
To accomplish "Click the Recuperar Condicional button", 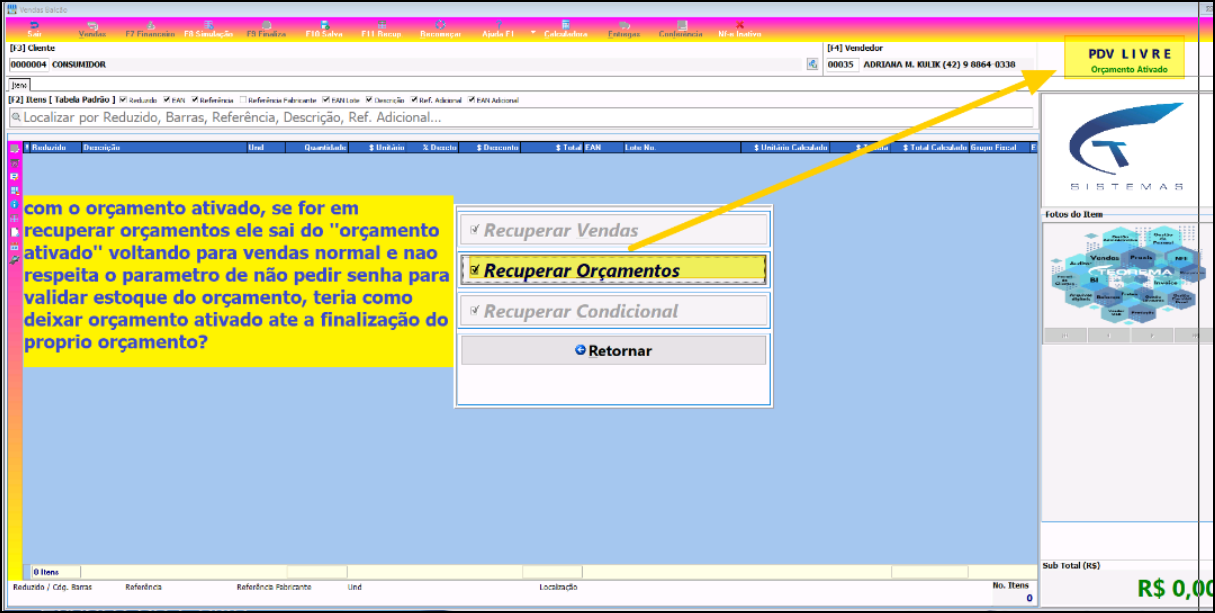I will [x=614, y=311].
